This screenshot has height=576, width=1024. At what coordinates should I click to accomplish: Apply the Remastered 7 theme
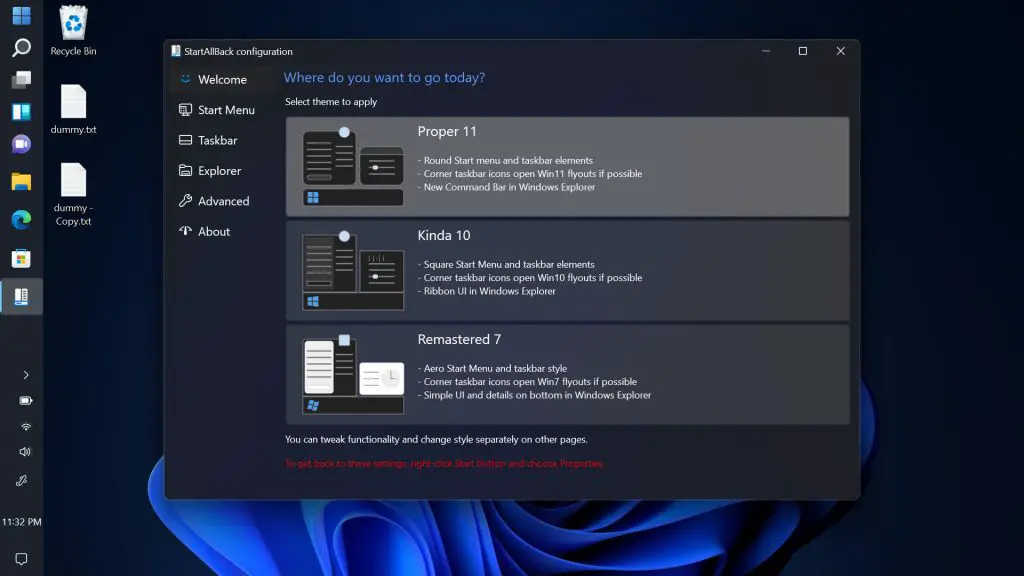coord(568,375)
